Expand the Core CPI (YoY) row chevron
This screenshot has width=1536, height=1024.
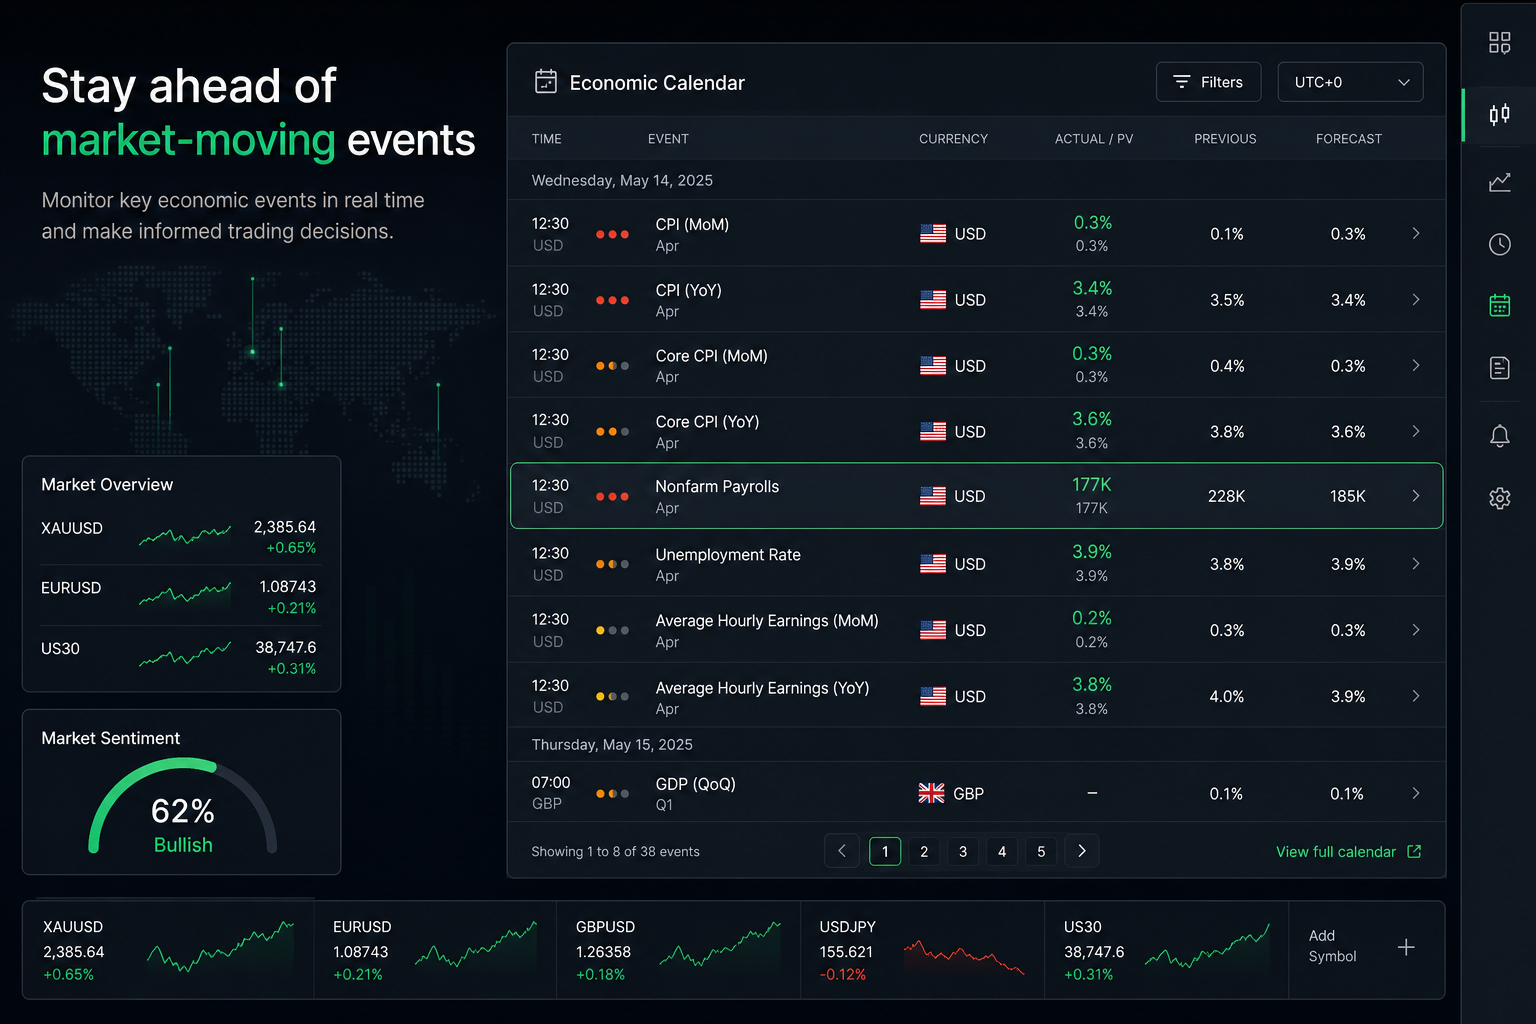tap(1416, 431)
